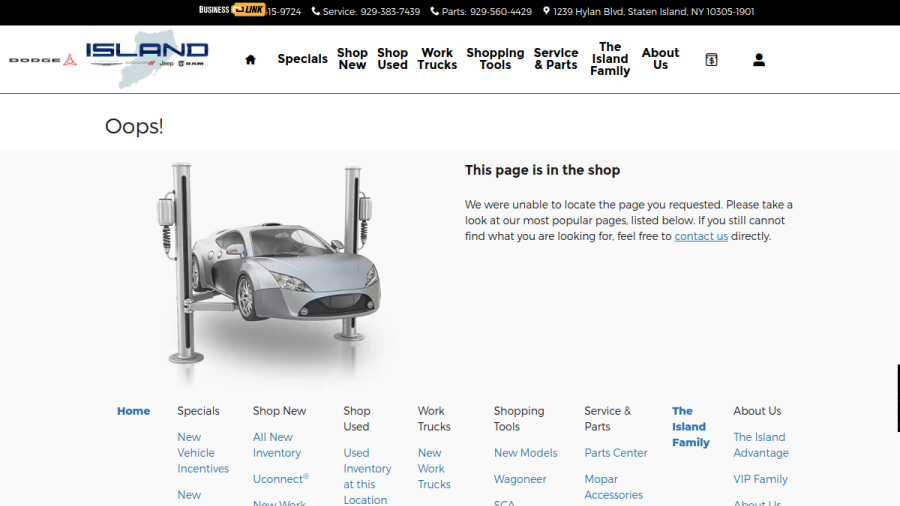Image resolution: width=900 pixels, height=506 pixels.
Task: Click the Home sitemap link
Action: click(x=133, y=411)
